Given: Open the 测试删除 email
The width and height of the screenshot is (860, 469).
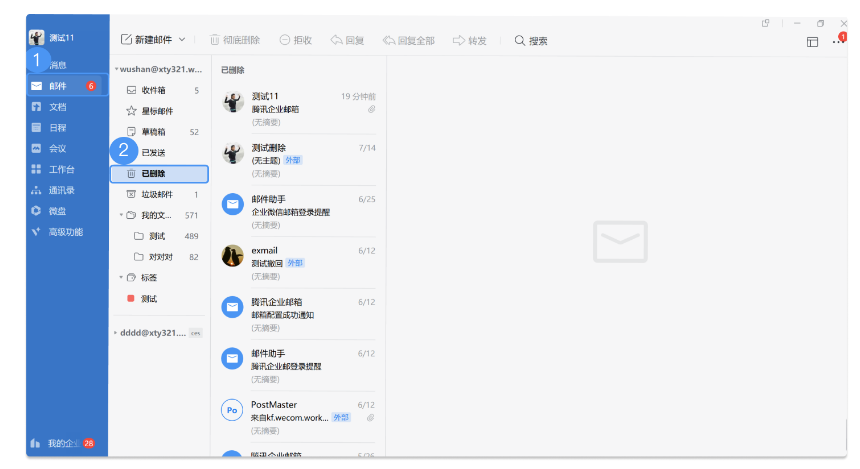Looking at the screenshot, I should pos(298,160).
